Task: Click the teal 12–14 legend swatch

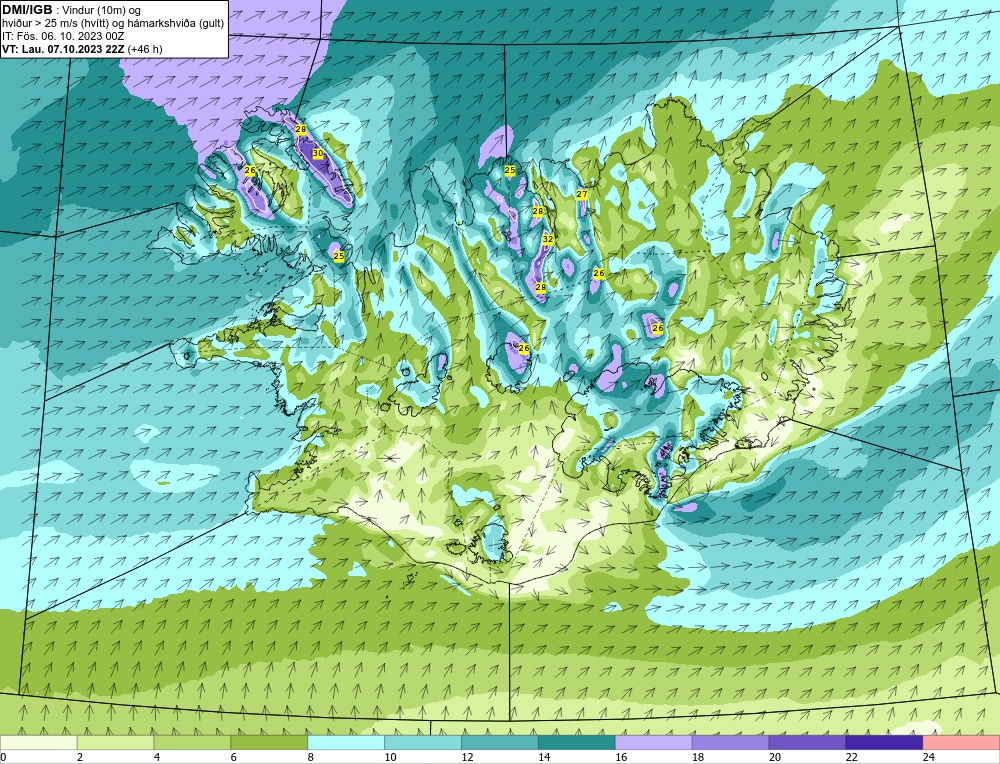Action: (x=499, y=742)
